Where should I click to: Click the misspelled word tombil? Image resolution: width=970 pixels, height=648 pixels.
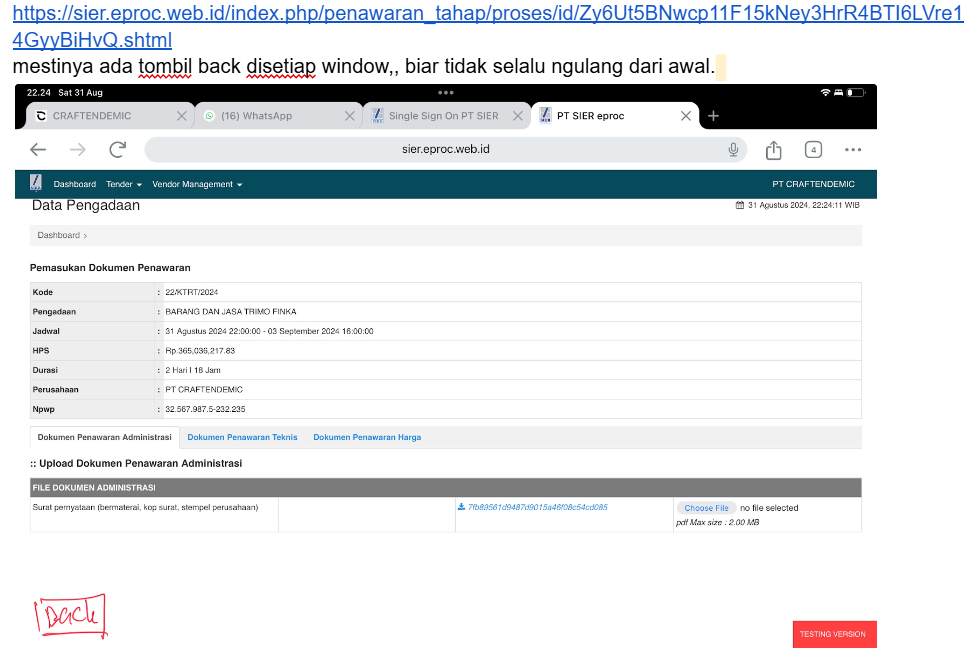tap(165, 66)
